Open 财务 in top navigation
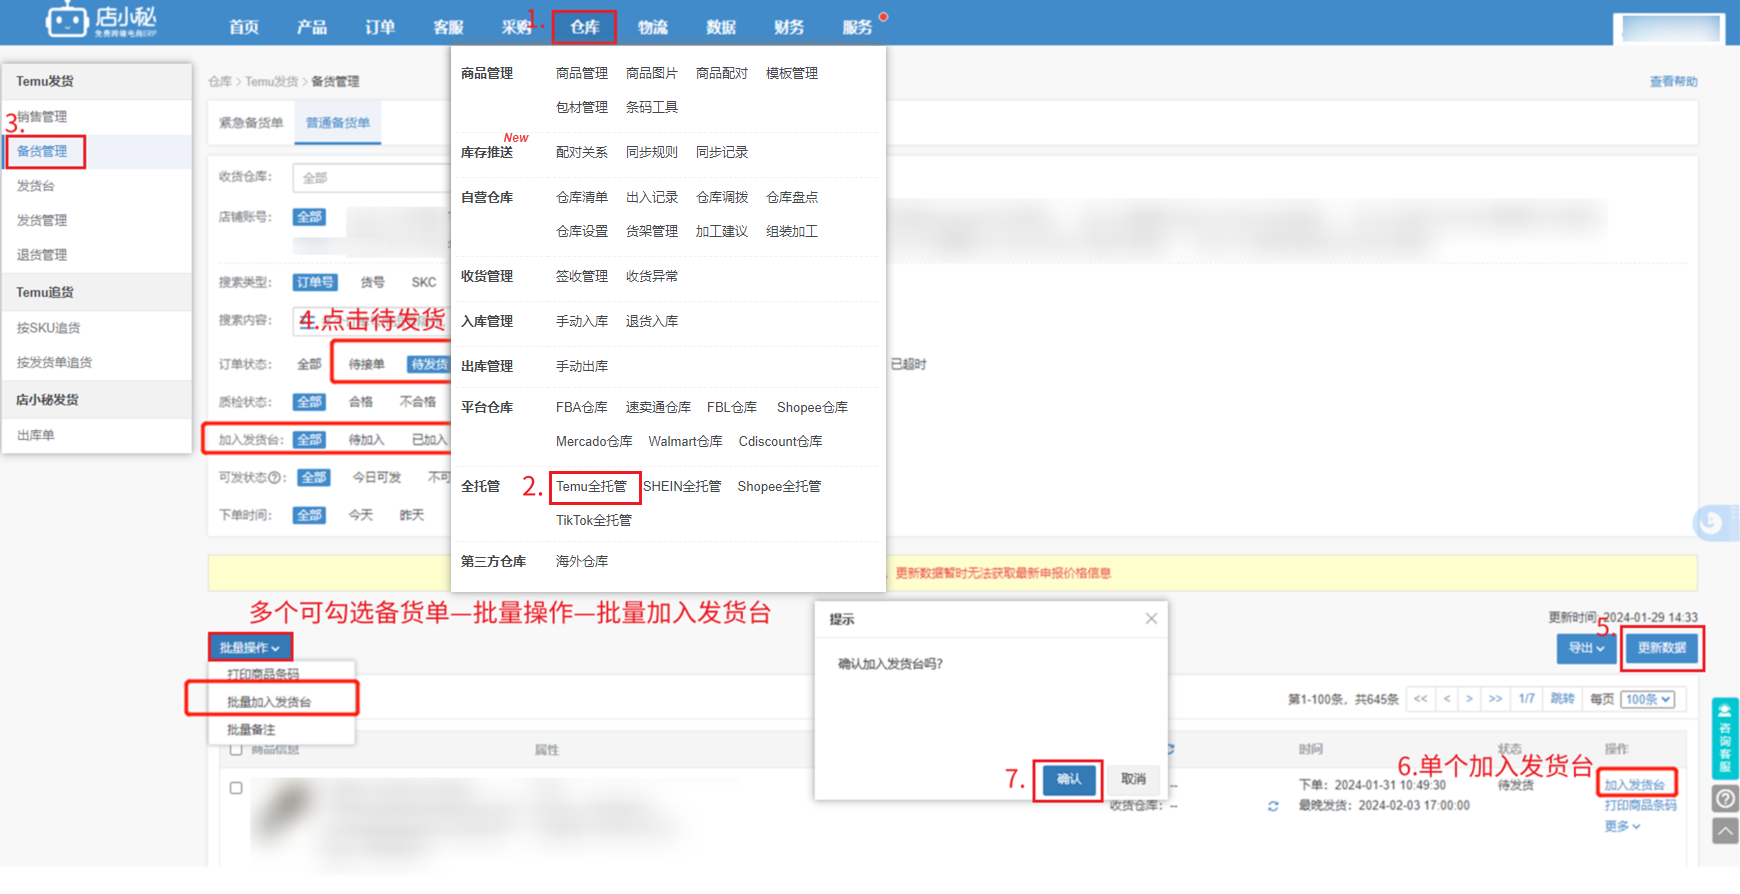The image size is (1740, 894). [x=789, y=27]
